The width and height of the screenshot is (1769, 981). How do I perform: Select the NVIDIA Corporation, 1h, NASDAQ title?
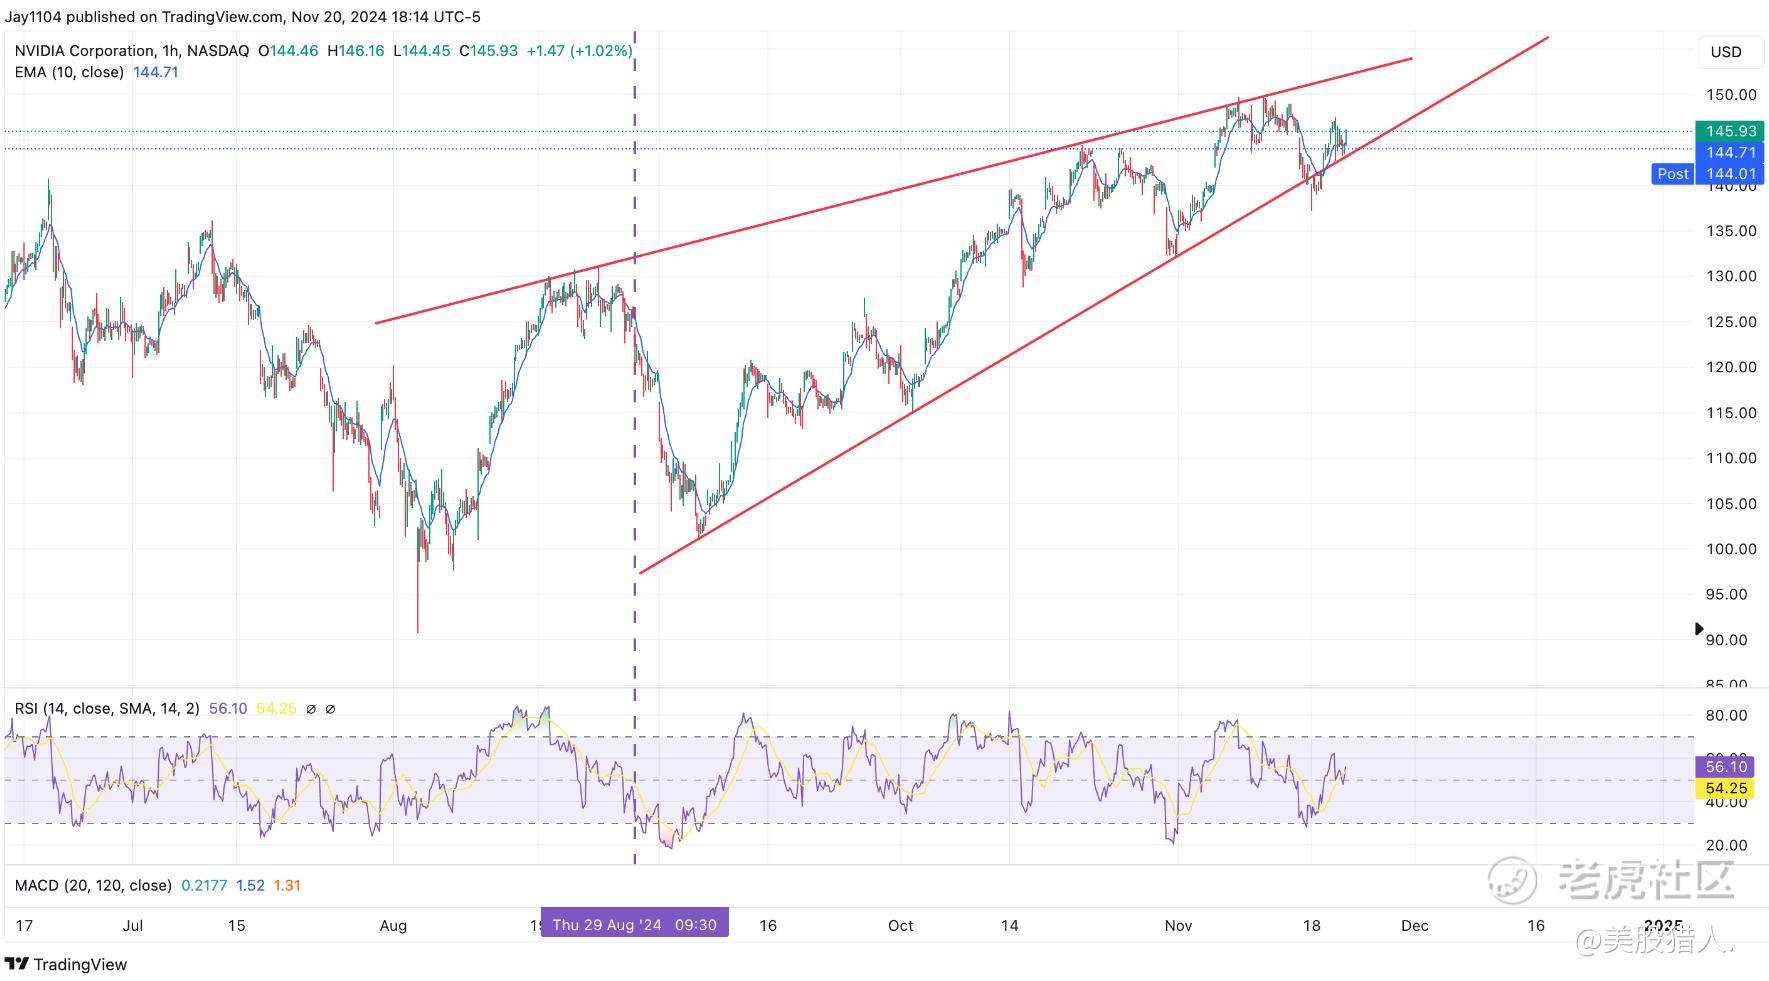[132, 50]
